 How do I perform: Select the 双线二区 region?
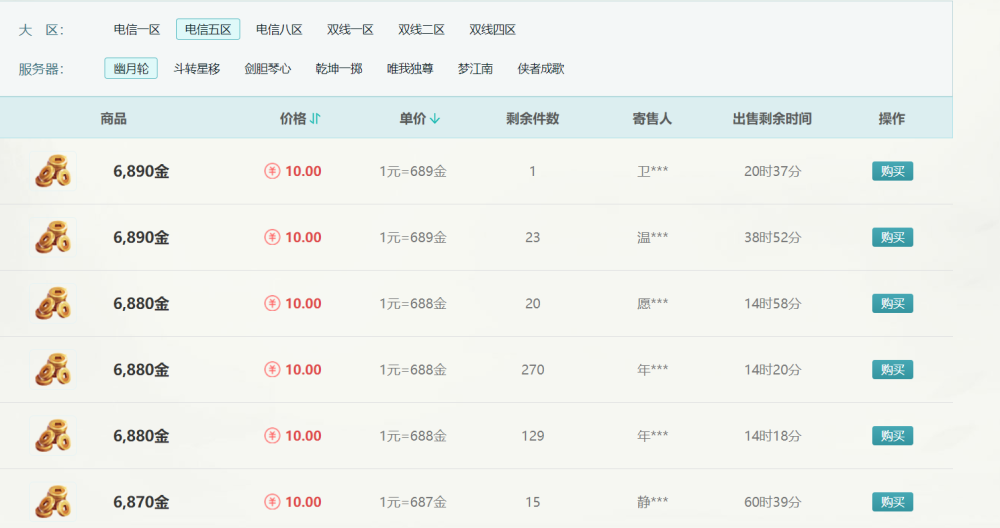(x=421, y=29)
